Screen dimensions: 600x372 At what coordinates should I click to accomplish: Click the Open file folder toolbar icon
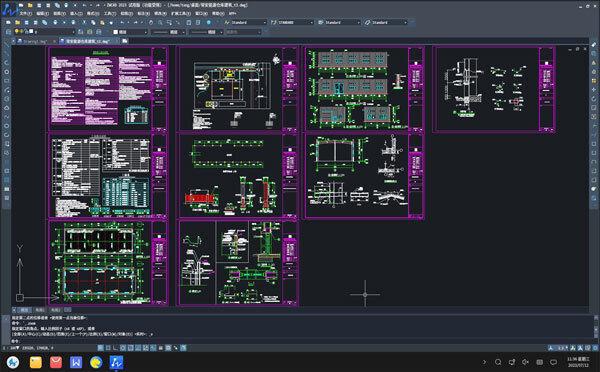pyautogui.click(x=18, y=22)
